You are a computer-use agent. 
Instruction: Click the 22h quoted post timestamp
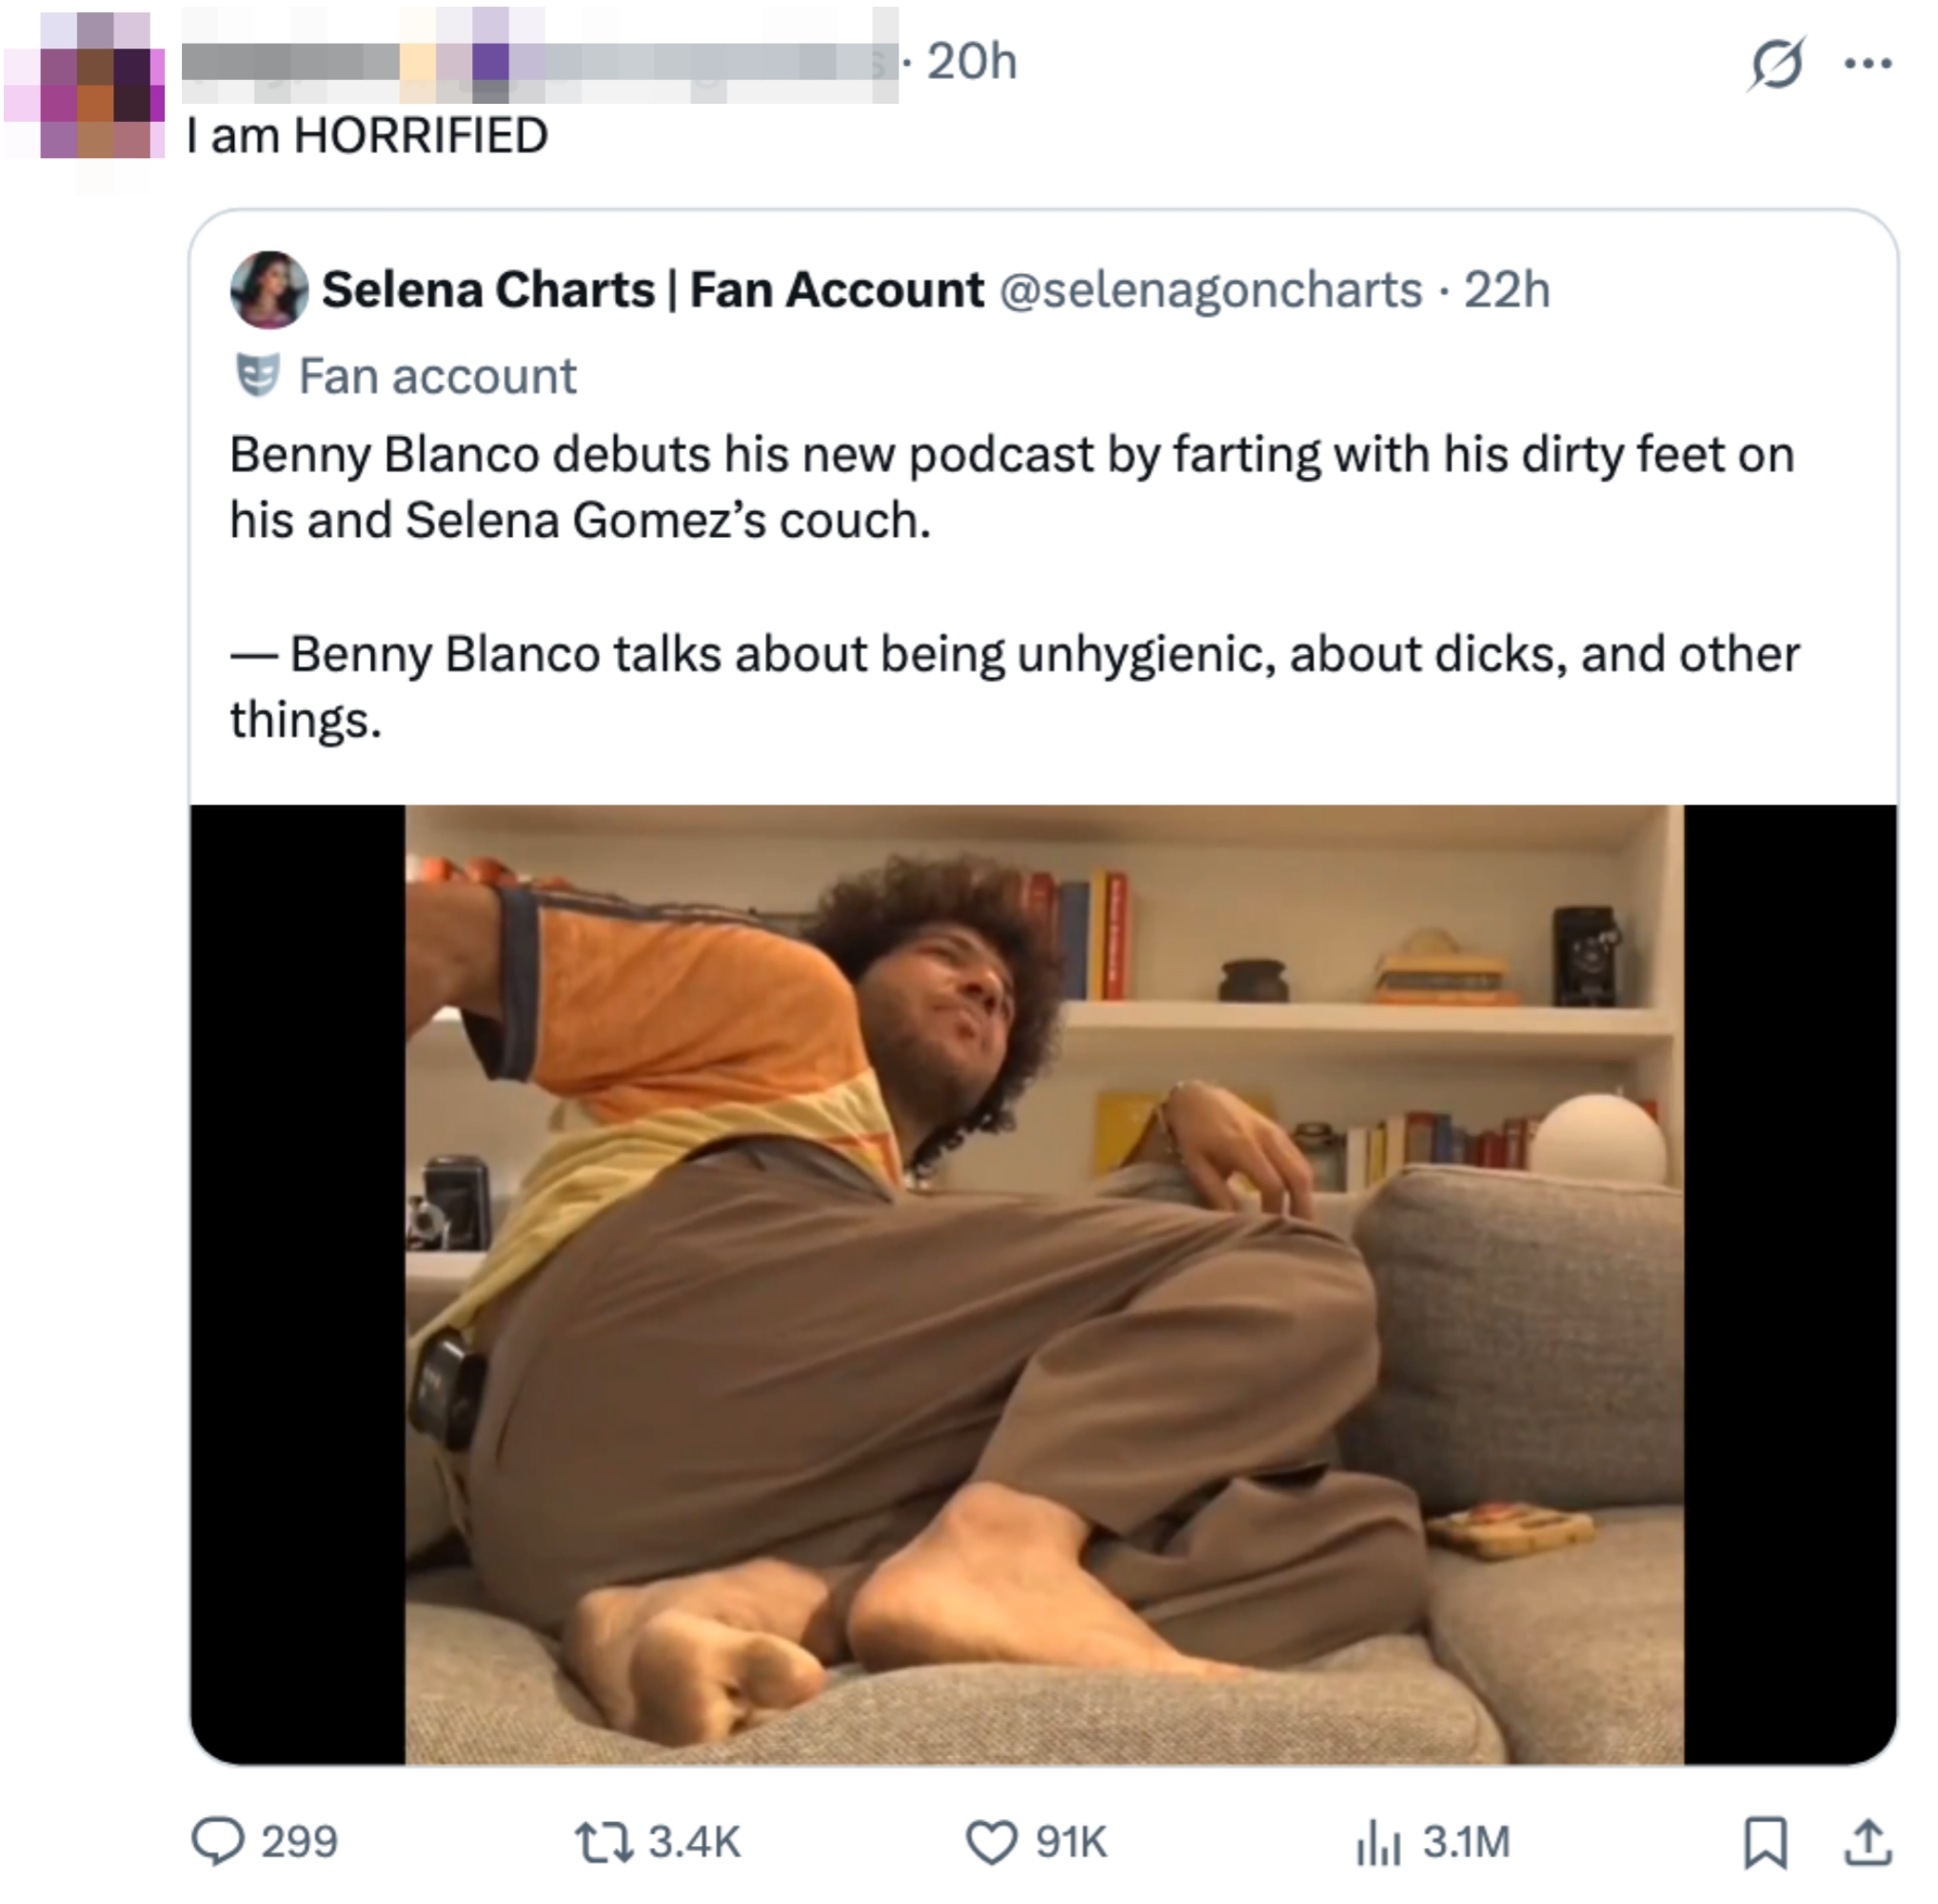pyautogui.click(x=1507, y=290)
